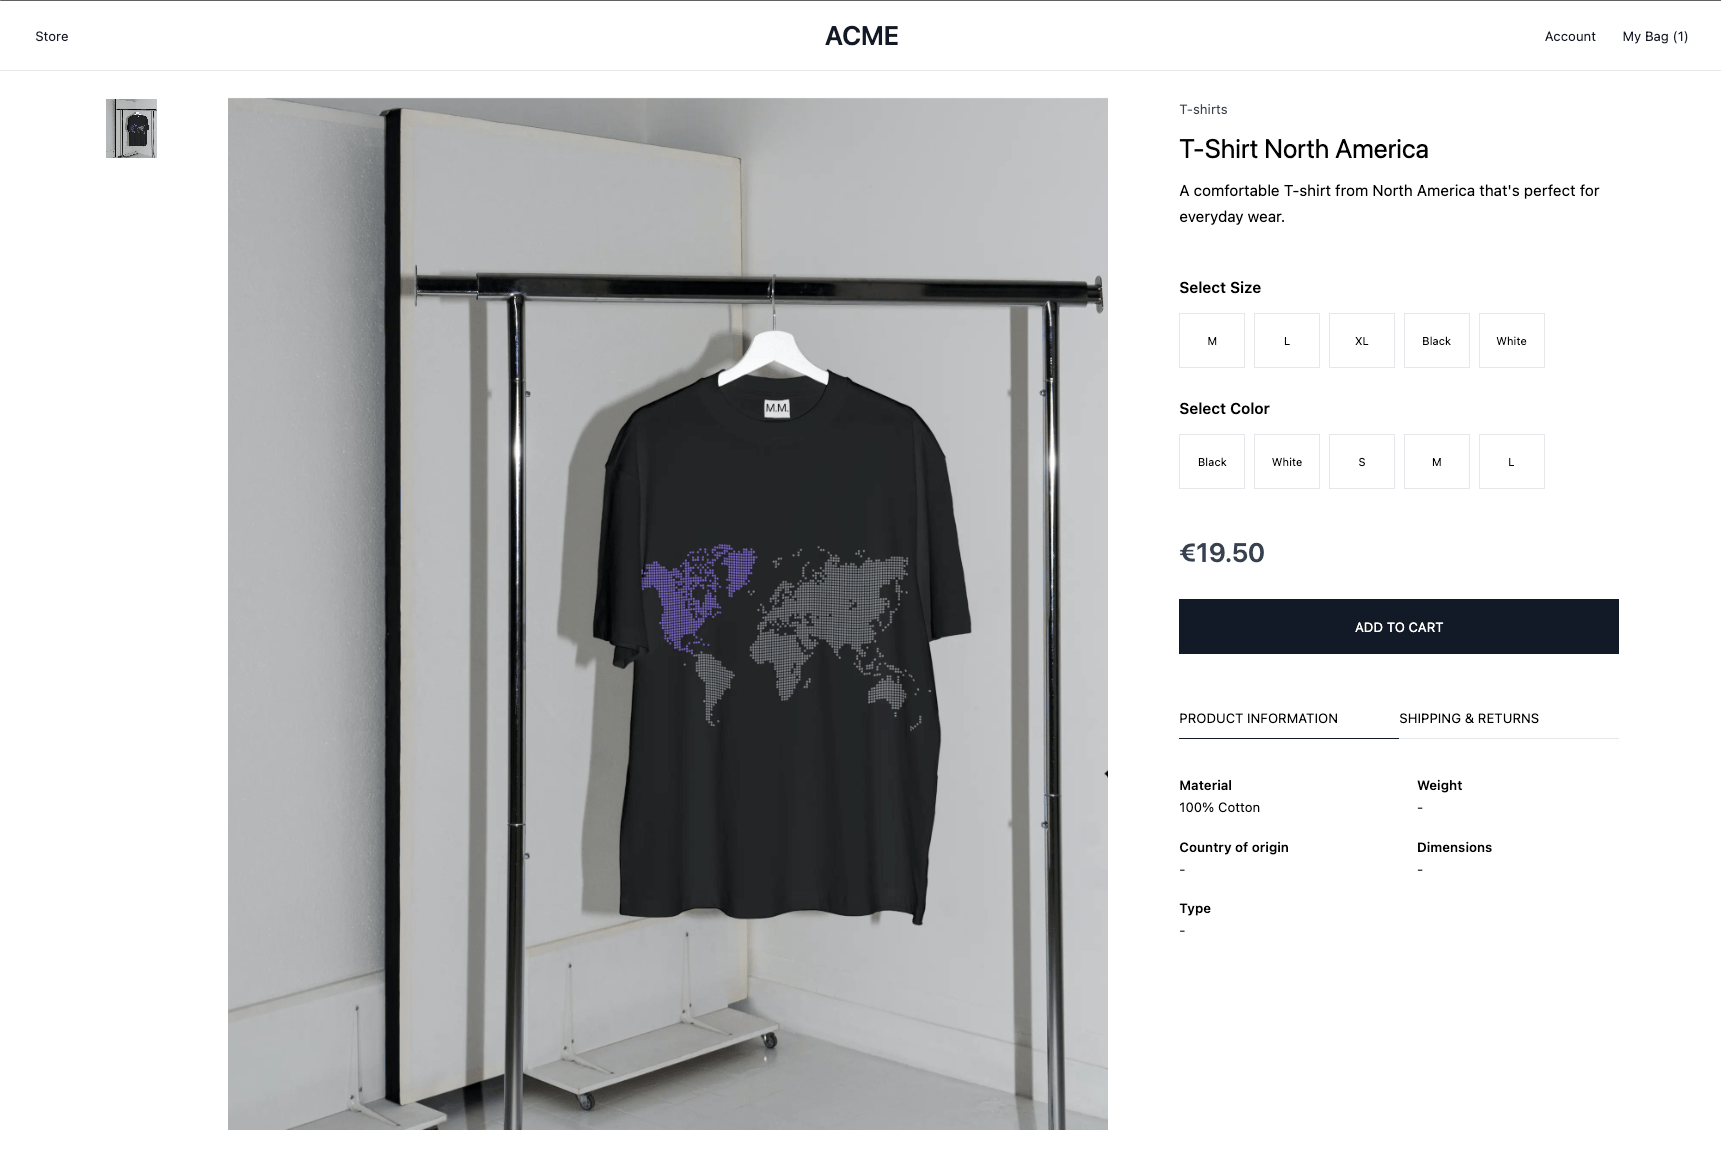Click the main T-shirt product image
The height and width of the screenshot is (1170, 1721).
[x=668, y=614]
